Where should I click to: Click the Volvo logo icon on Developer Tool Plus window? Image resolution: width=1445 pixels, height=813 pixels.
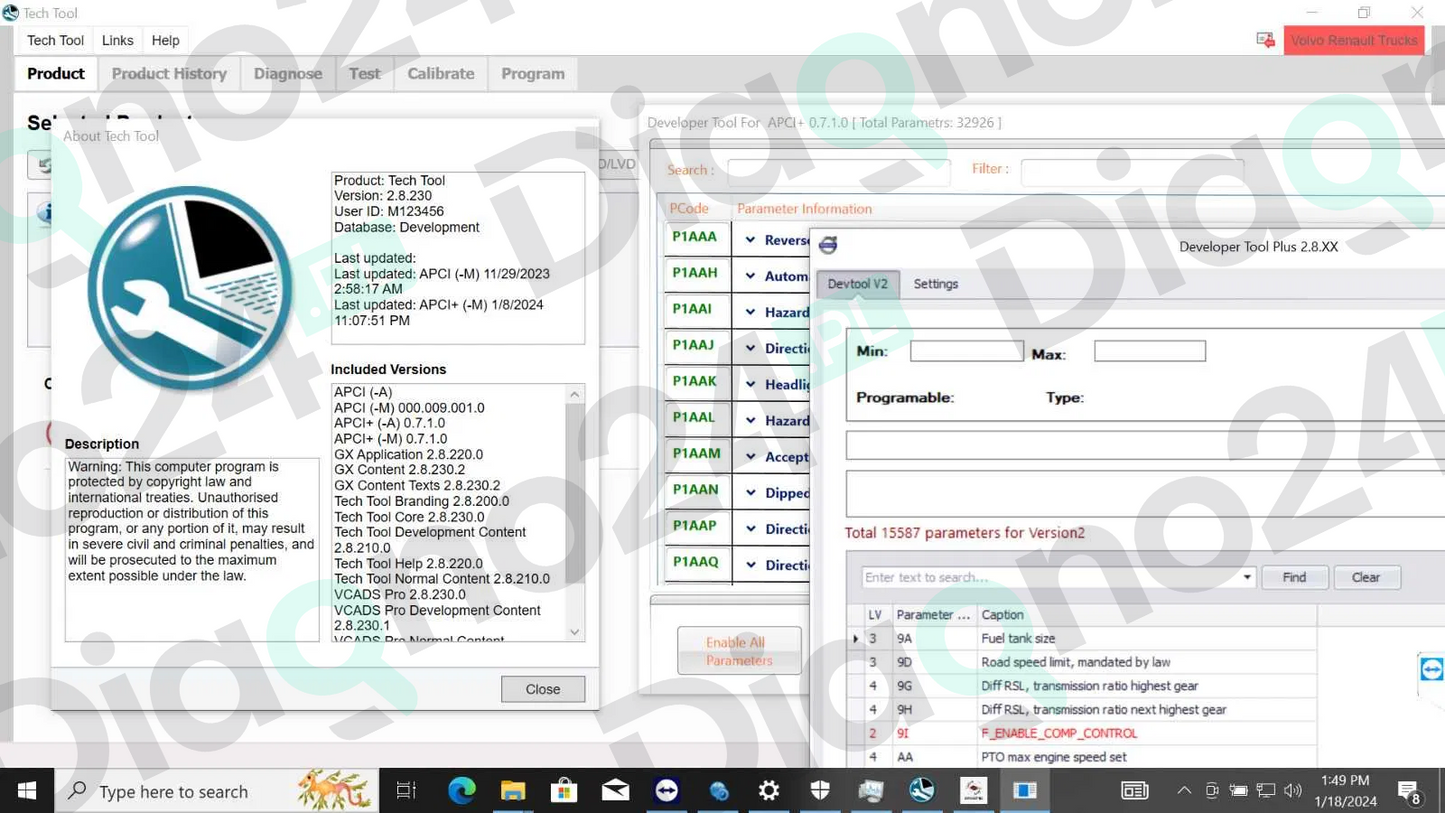827,244
